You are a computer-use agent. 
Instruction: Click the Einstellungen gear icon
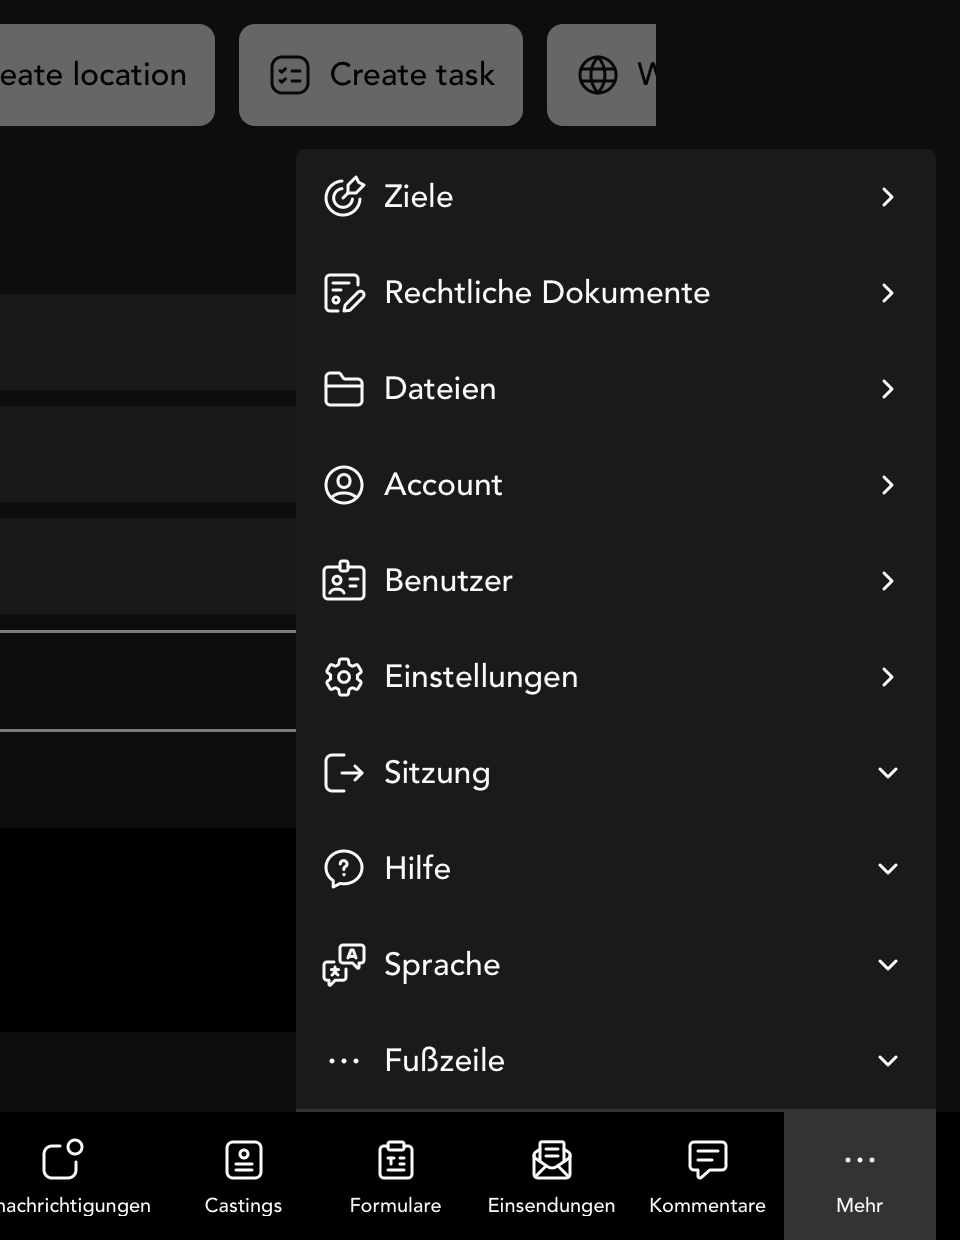tap(344, 677)
